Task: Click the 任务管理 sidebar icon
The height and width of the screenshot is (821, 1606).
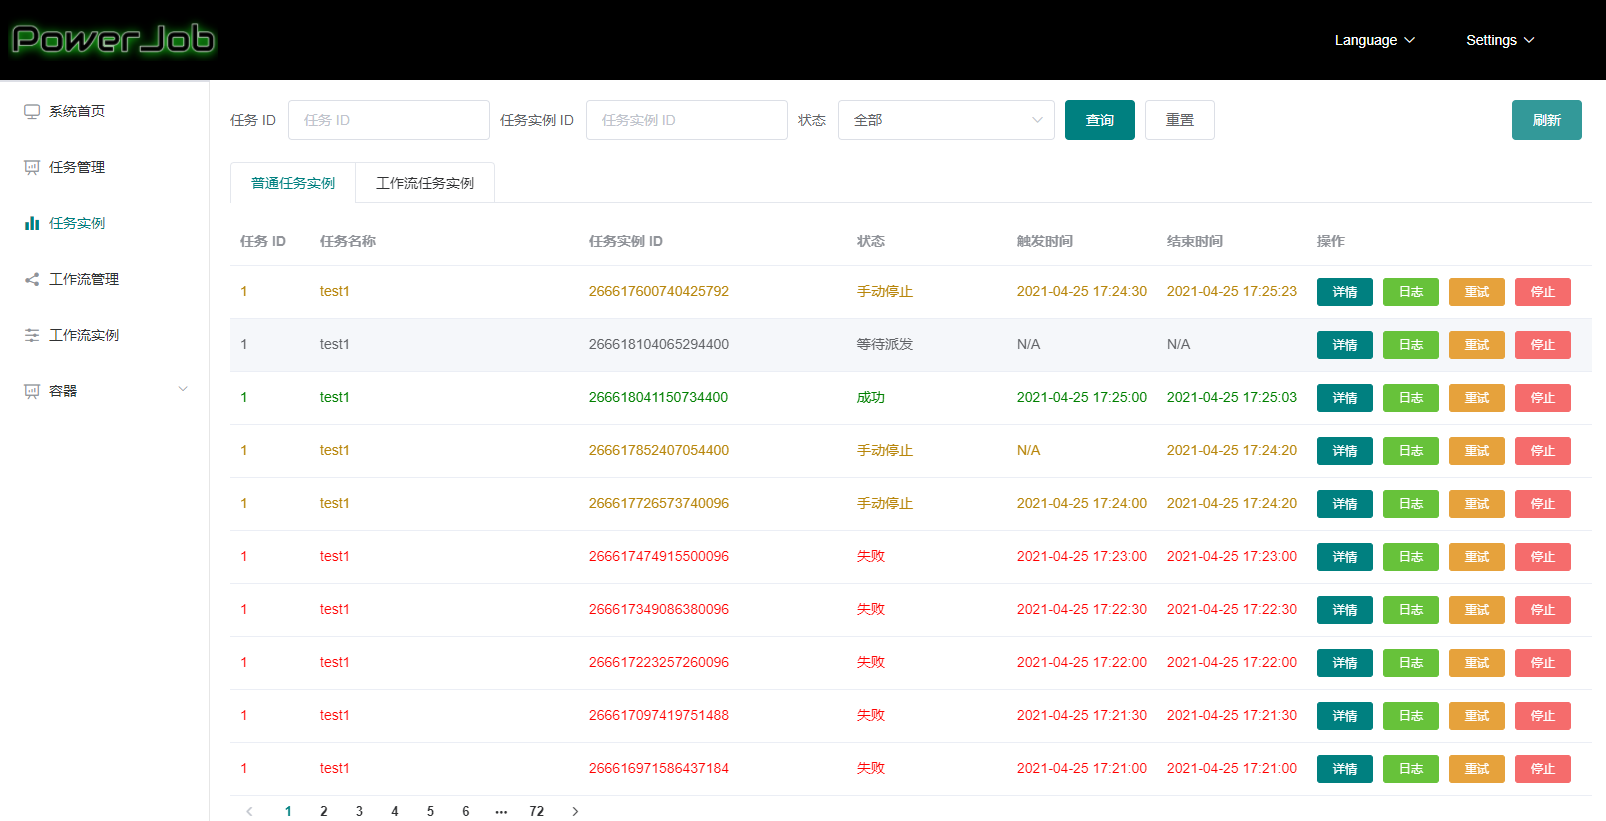Action: pos(32,167)
